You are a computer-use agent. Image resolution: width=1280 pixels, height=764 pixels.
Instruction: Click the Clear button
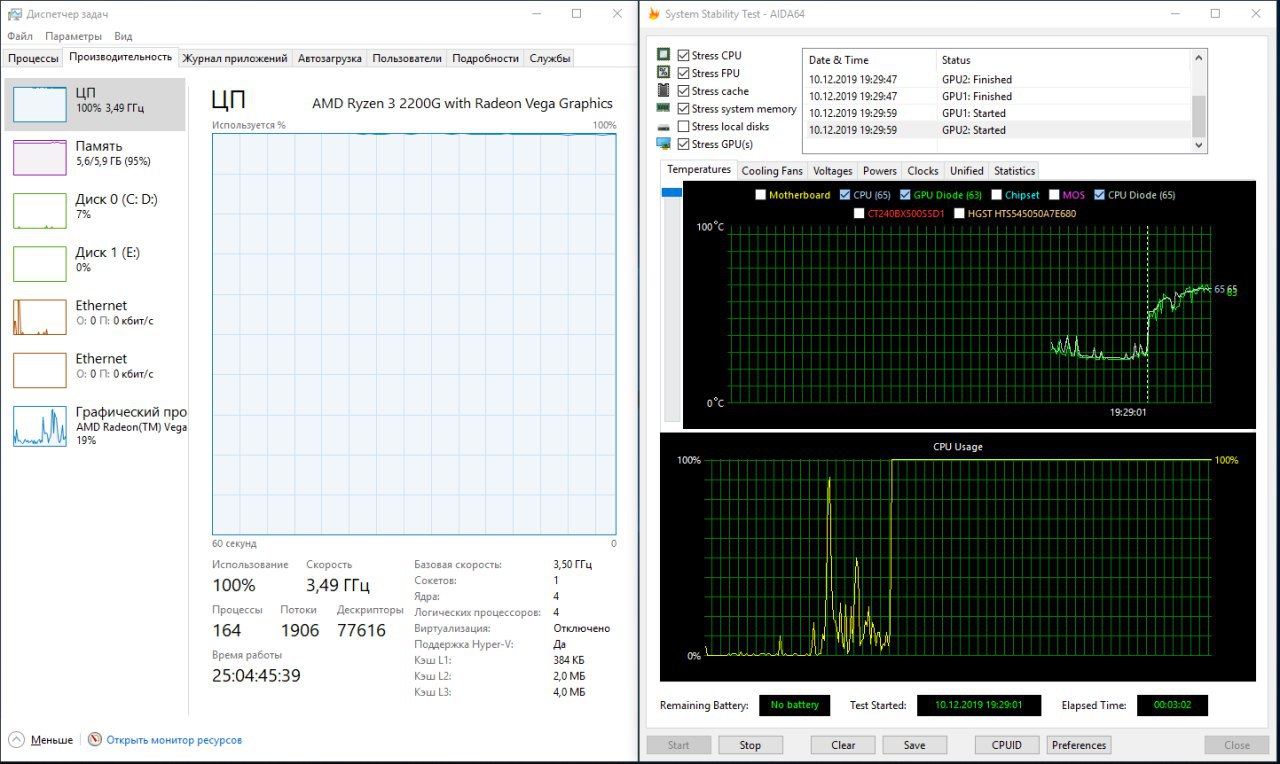click(843, 745)
